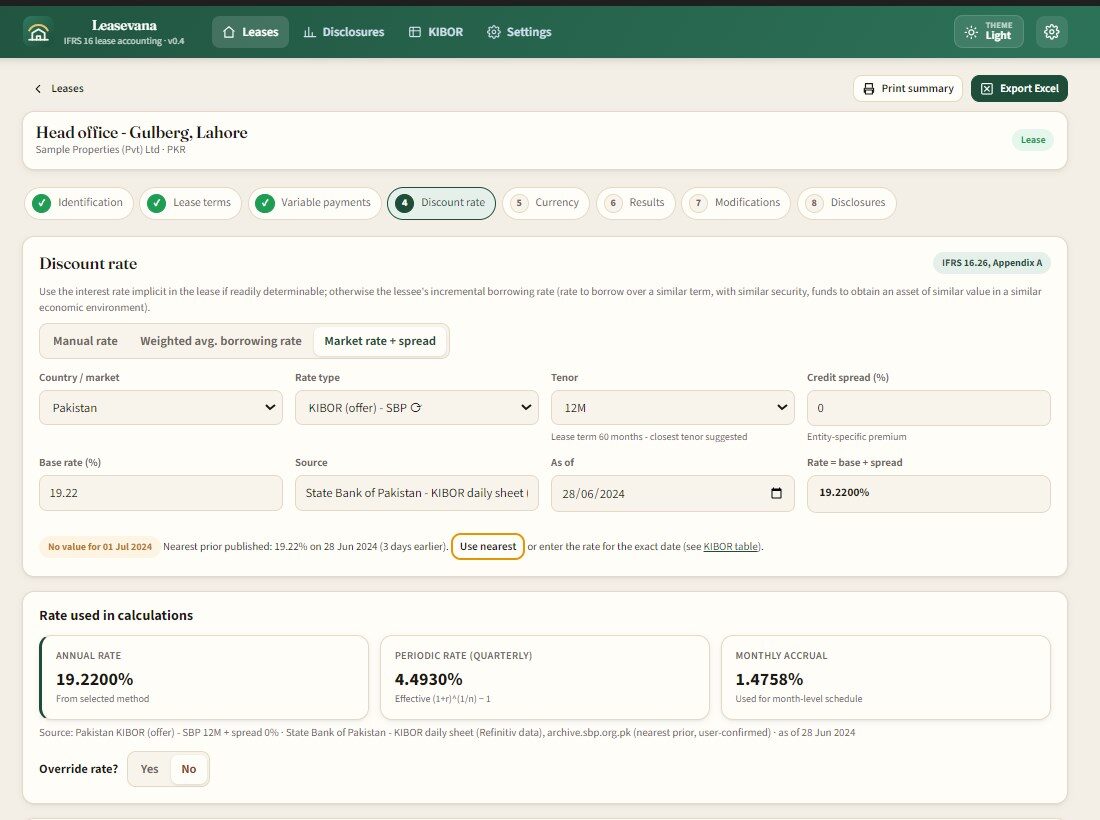Click the Base rate (%) field
Screen dimensions: 1100x820
tap(161, 493)
